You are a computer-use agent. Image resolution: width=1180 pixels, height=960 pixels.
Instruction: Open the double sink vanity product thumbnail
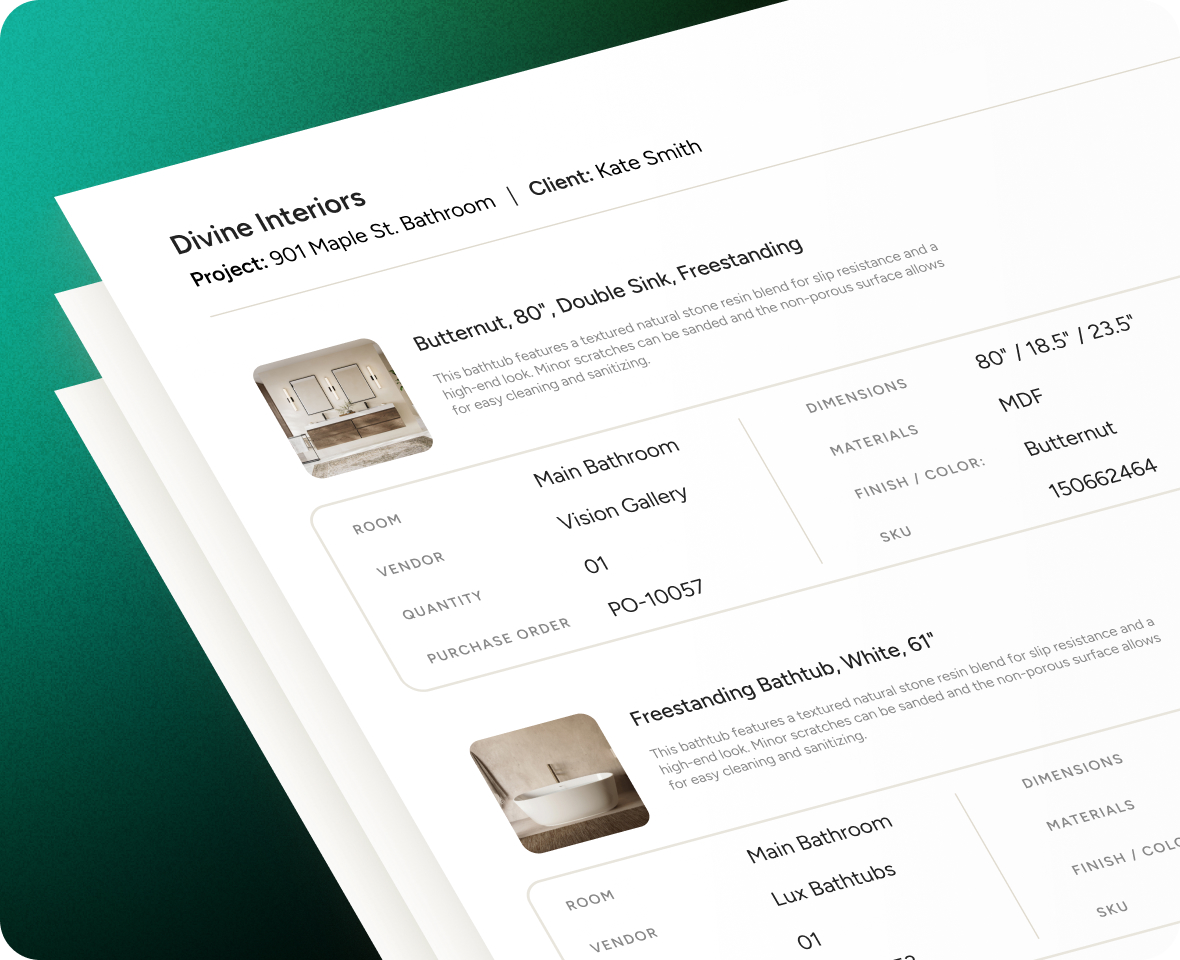click(x=342, y=407)
